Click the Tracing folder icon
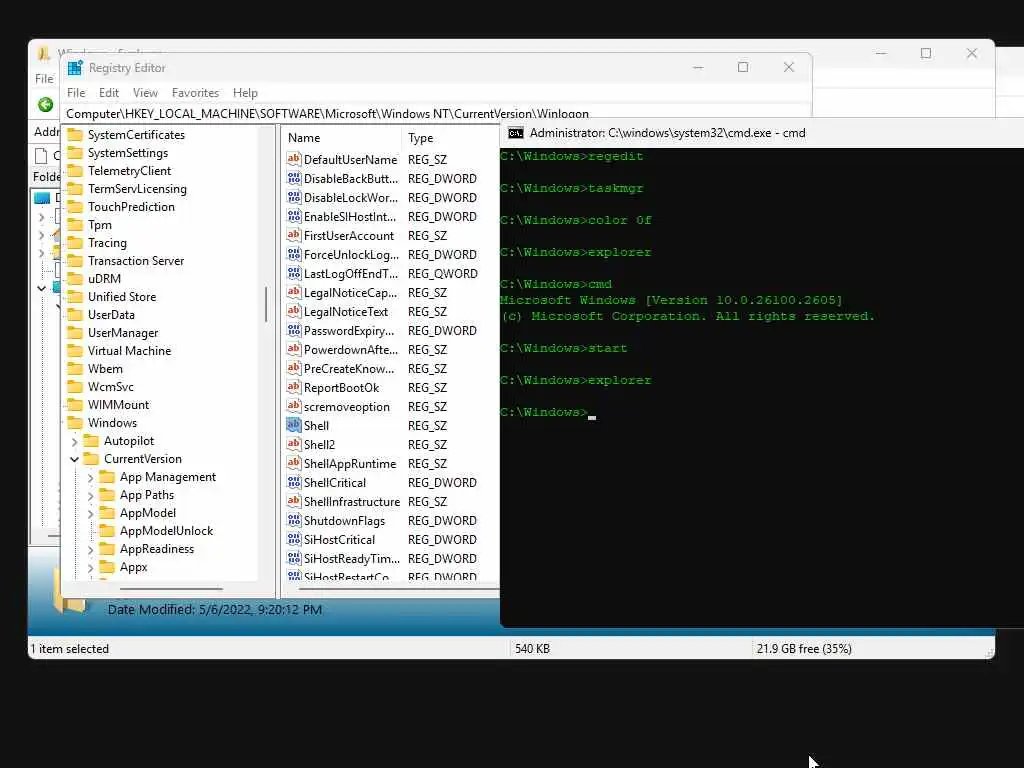Viewport: 1024px width, 768px height. [x=75, y=243]
